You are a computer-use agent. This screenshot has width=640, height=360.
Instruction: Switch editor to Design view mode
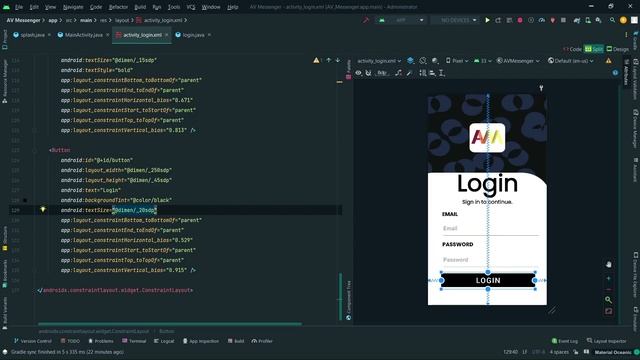pyautogui.click(x=618, y=49)
